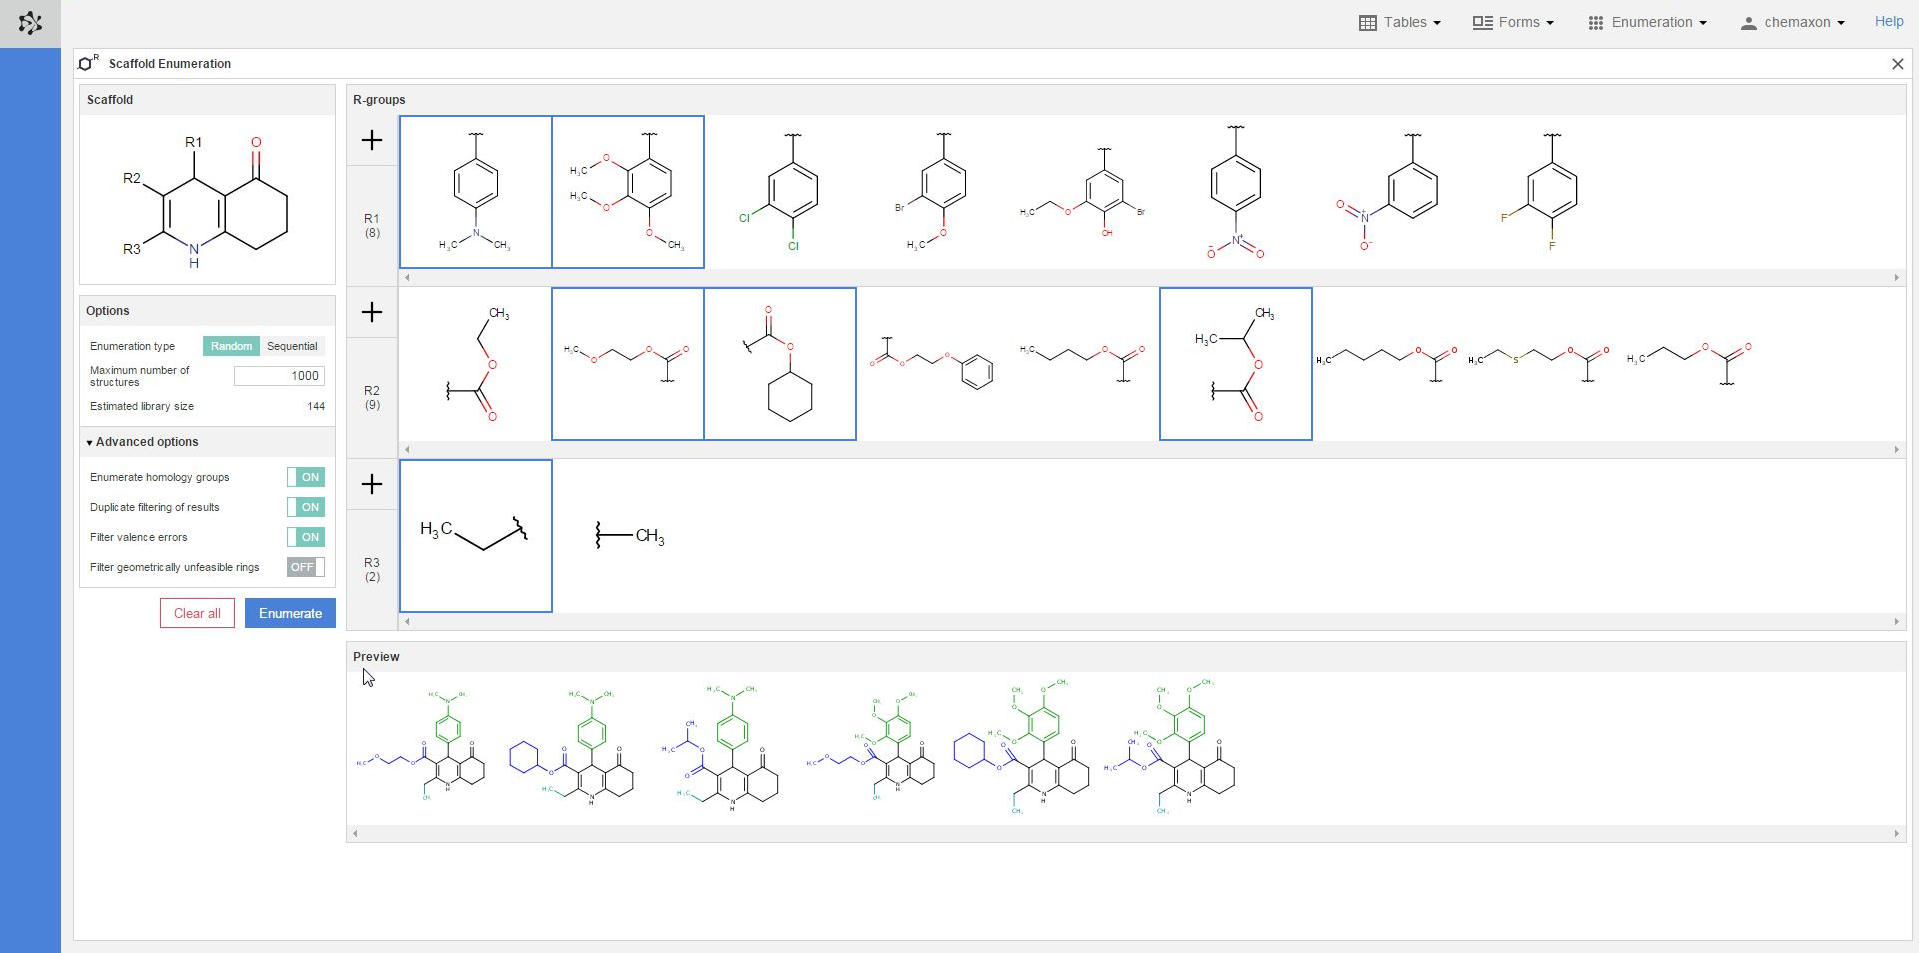Toggle Enumerate homology groups switch

pos(305,477)
